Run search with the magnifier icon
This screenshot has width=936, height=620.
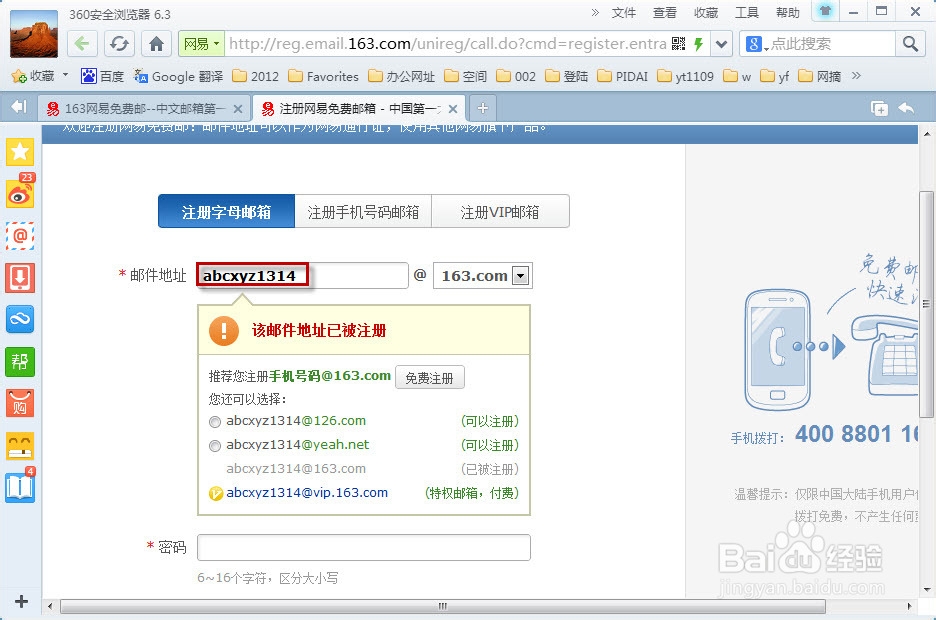(x=910, y=44)
